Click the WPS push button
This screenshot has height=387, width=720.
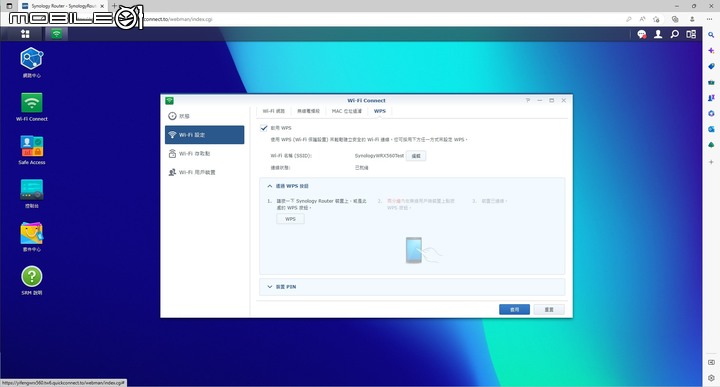(x=290, y=219)
